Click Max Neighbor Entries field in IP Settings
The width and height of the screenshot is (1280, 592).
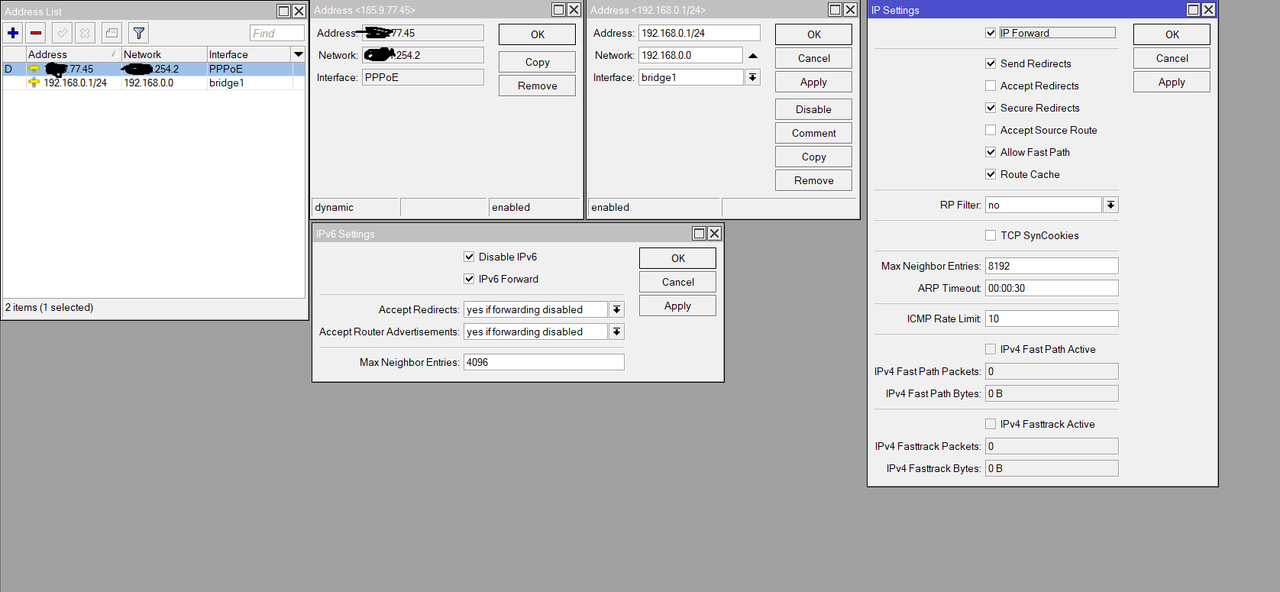coord(1051,266)
